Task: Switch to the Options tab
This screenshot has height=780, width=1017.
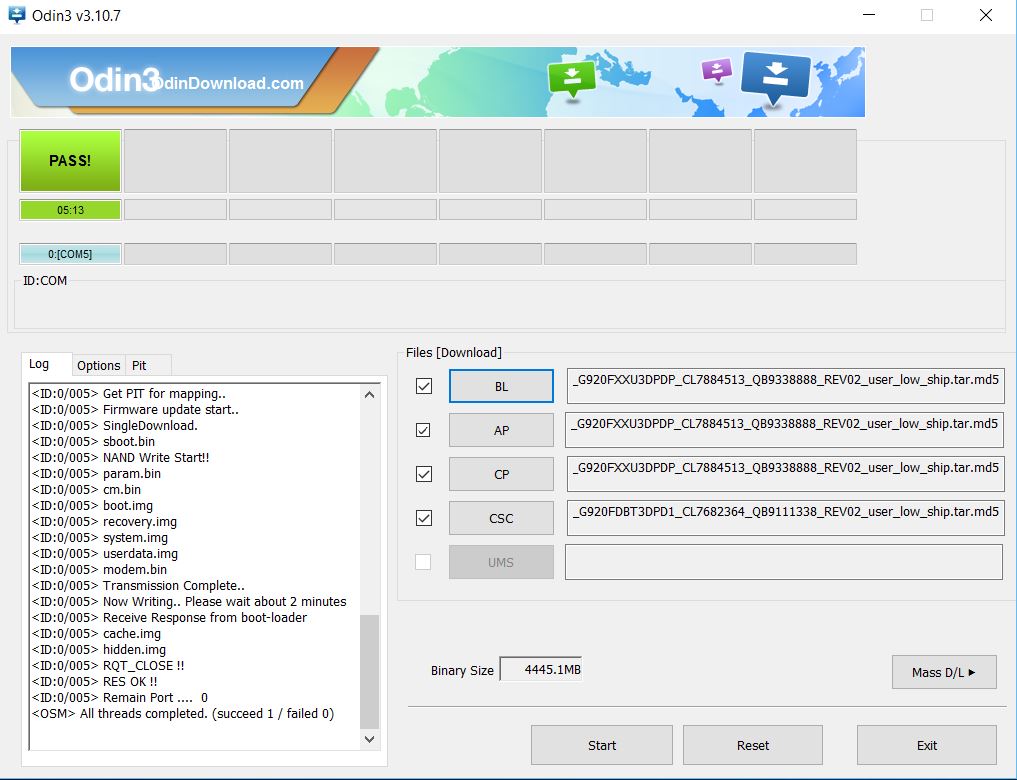Action: click(99, 365)
